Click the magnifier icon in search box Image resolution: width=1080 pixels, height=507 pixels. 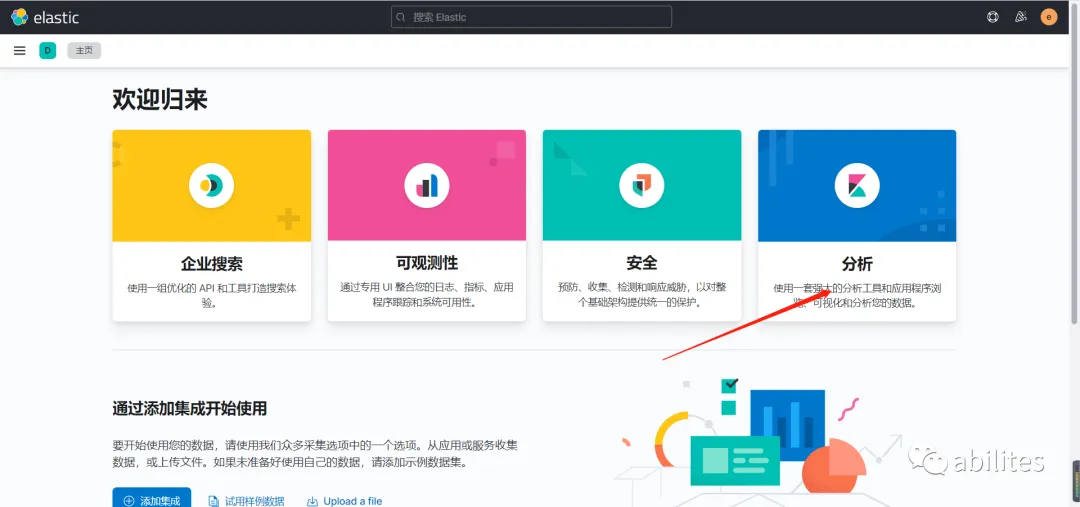click(x=402, y=17)
